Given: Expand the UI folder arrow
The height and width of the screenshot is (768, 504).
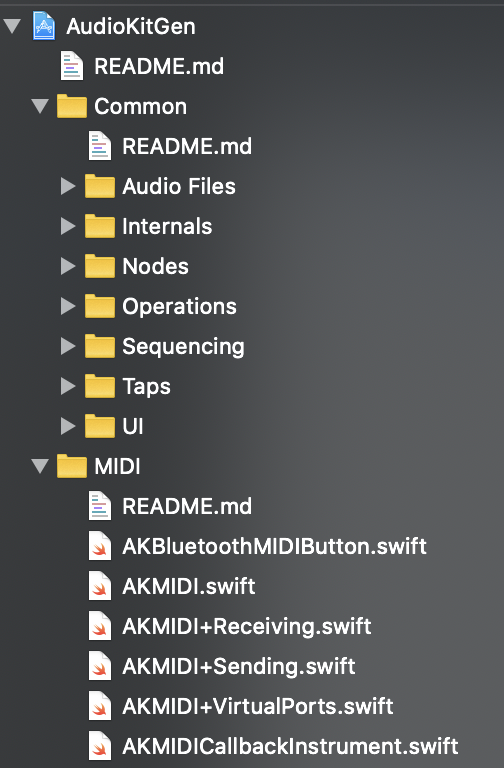Looking at the screenshot, I should (x=68, y=426).
